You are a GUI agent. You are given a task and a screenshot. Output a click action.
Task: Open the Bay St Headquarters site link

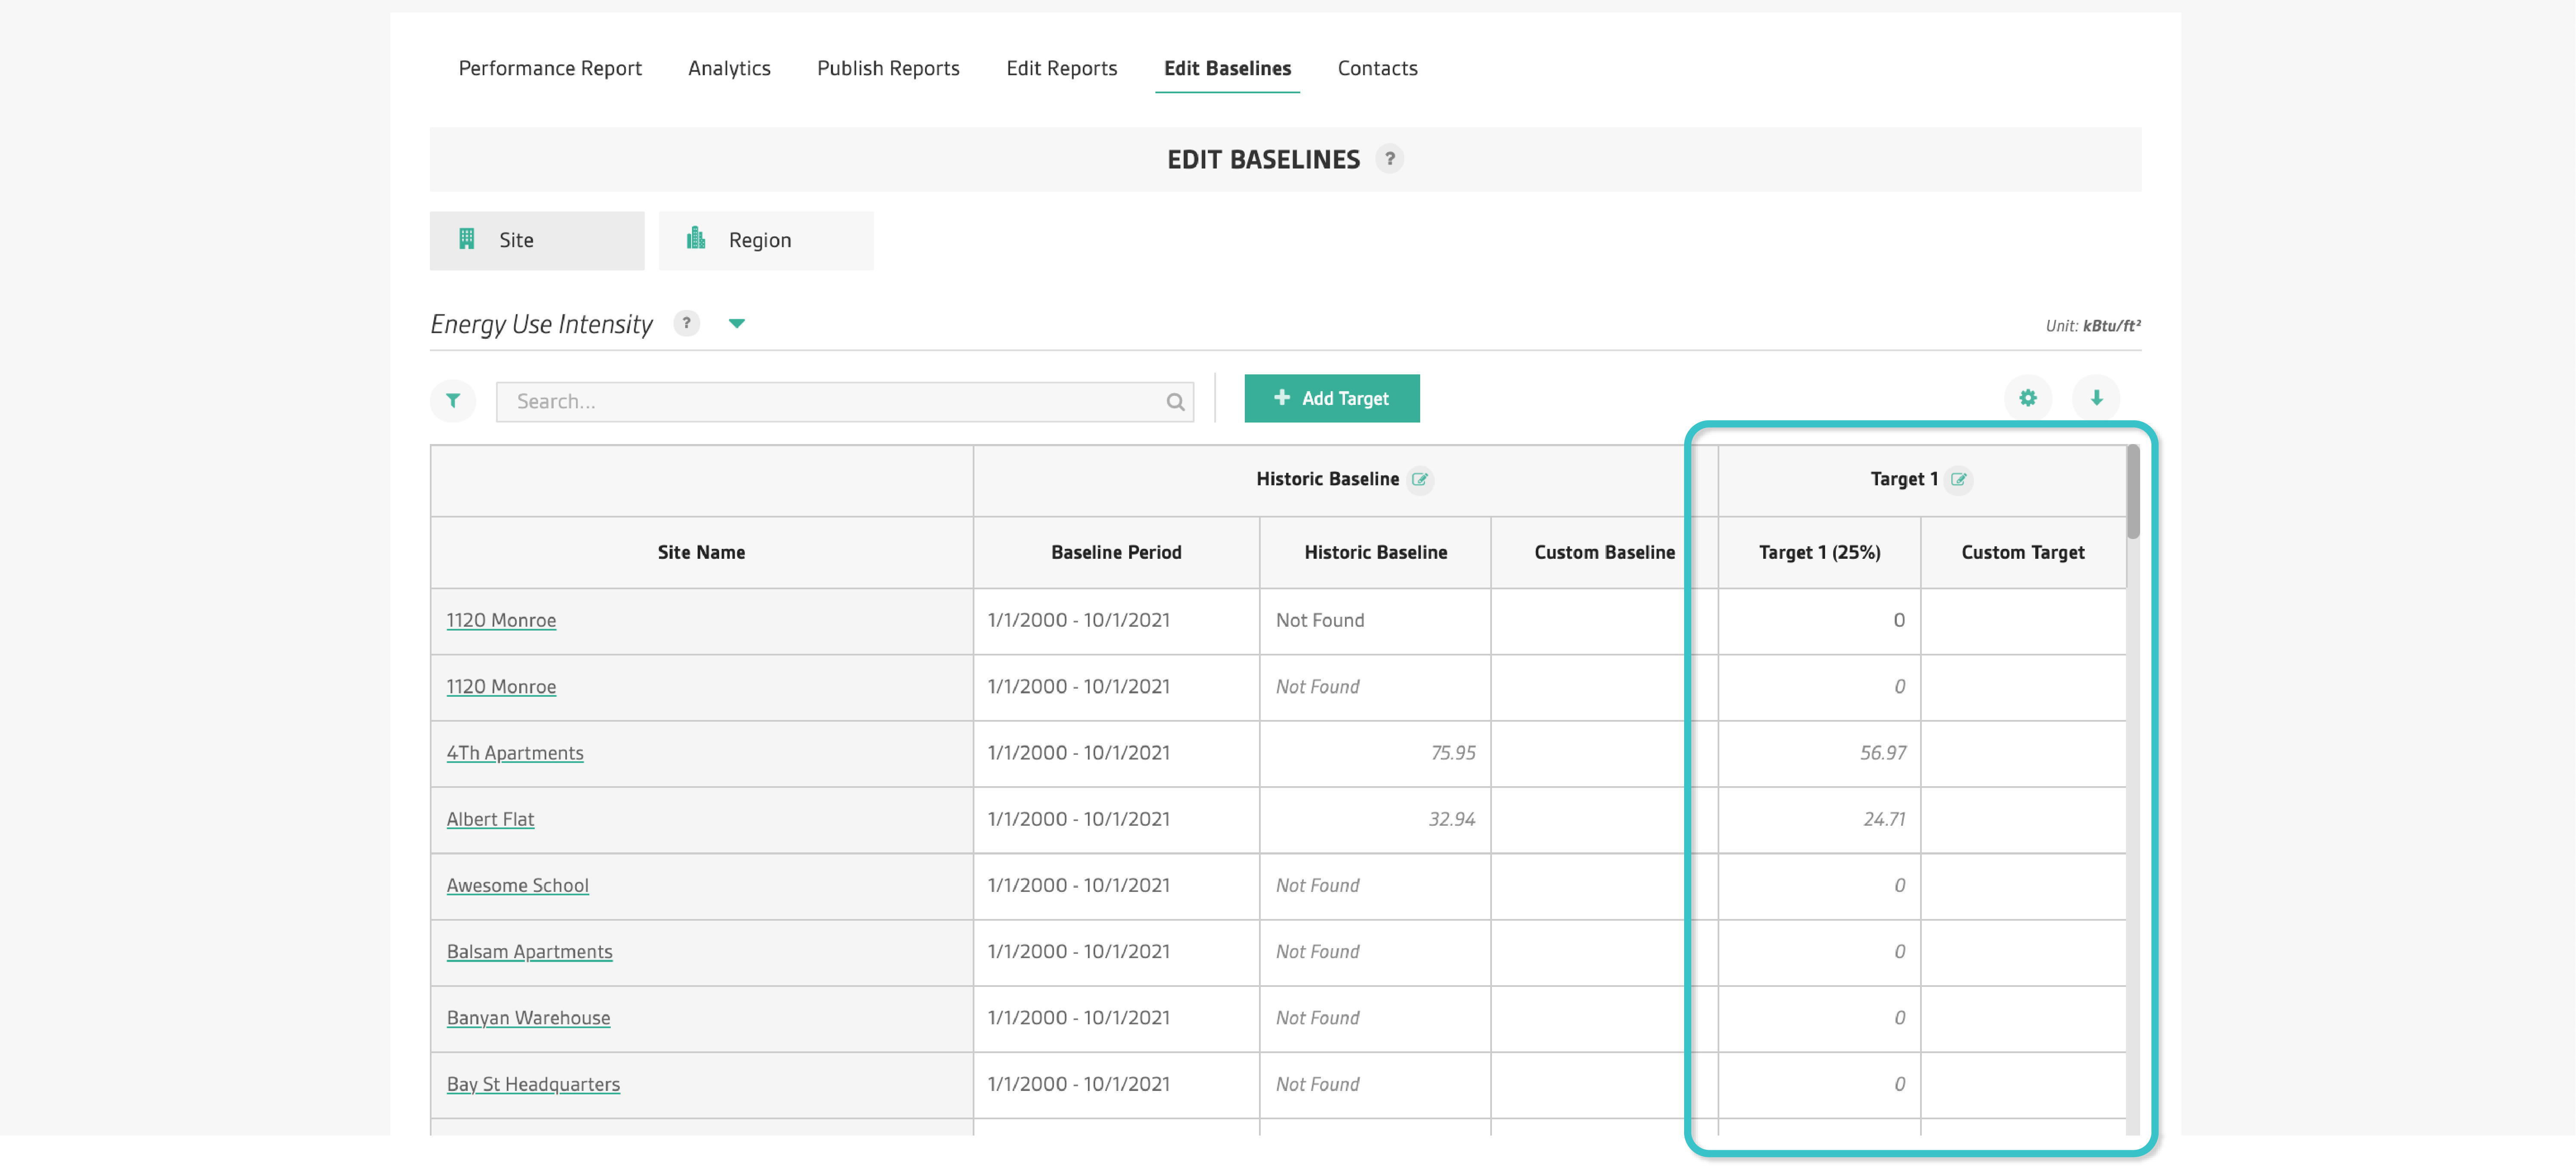point(533,1084)
